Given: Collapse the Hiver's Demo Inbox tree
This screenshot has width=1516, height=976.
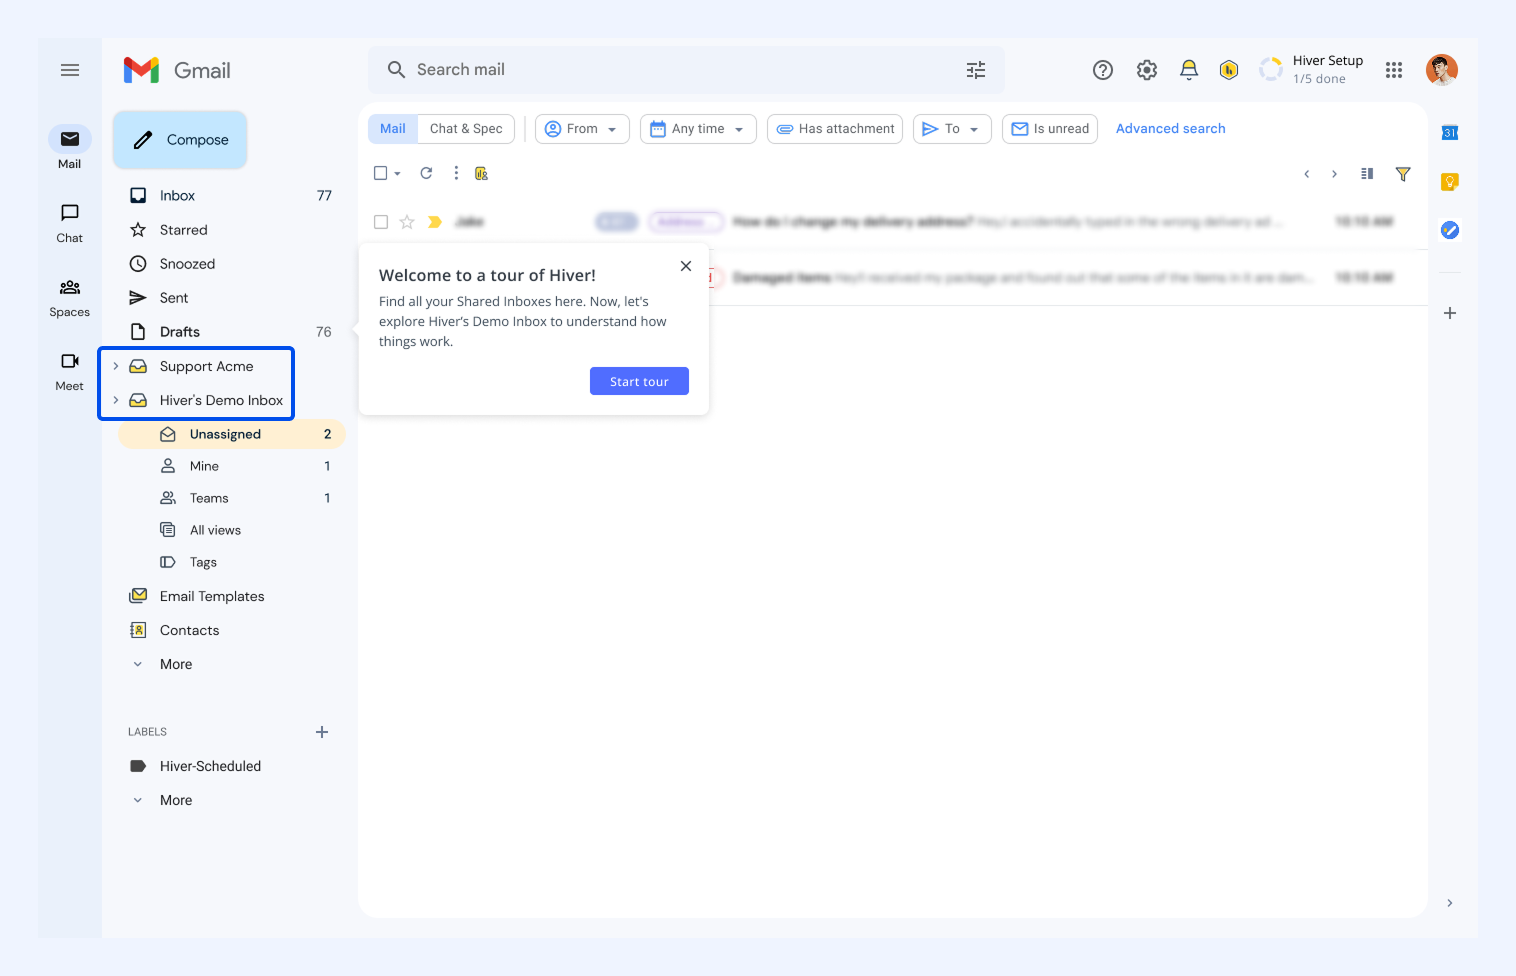Looking at the screenshot, I should coord(116,400).
